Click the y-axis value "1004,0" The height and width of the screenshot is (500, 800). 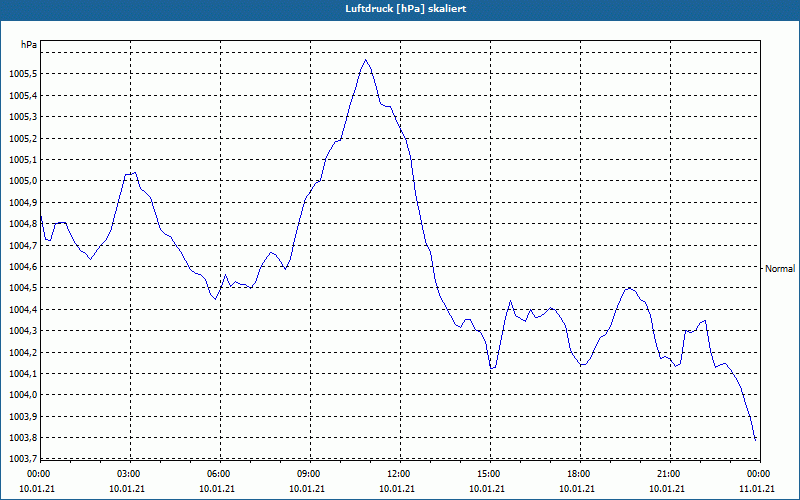23,395
